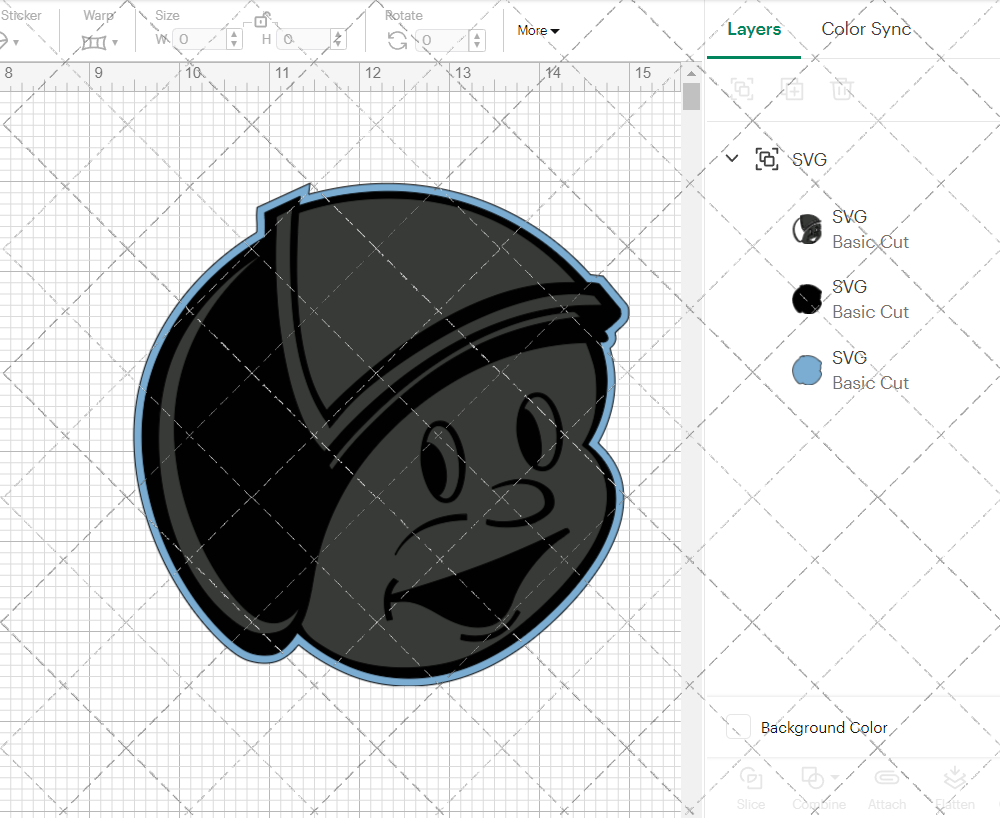The height and width of the screenshot is (818, 1000).
Task: Switch to the Layers tab
Action: pyautogui.click(x=754, y=29)
